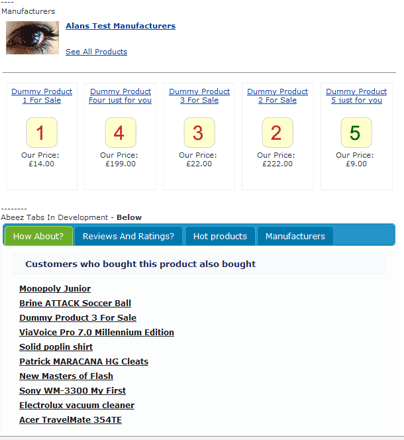Click the number 1 product icon
This screenshot has width=404, height=440.
(42, 132)
